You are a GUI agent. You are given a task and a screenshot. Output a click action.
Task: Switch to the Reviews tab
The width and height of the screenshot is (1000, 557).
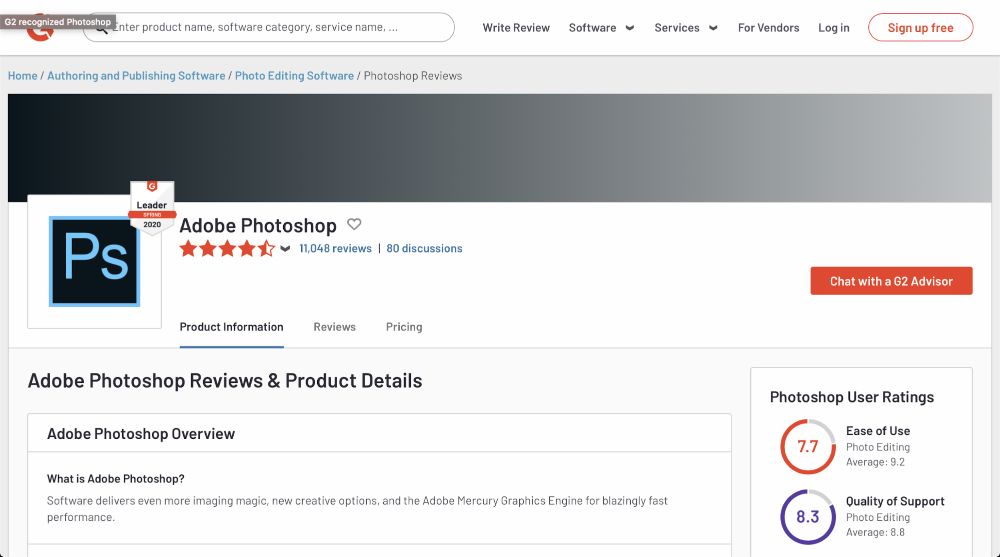pos(334,327)
